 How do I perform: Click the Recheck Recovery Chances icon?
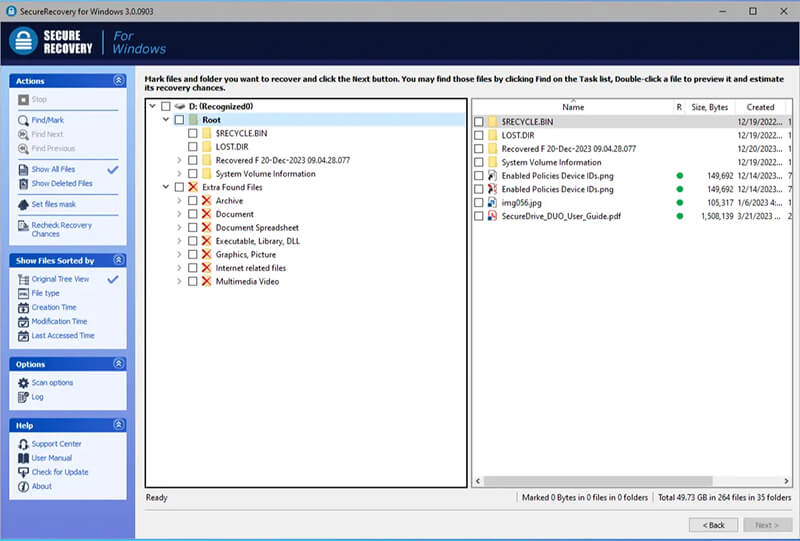pyautogui.click(x=23, y=226)
